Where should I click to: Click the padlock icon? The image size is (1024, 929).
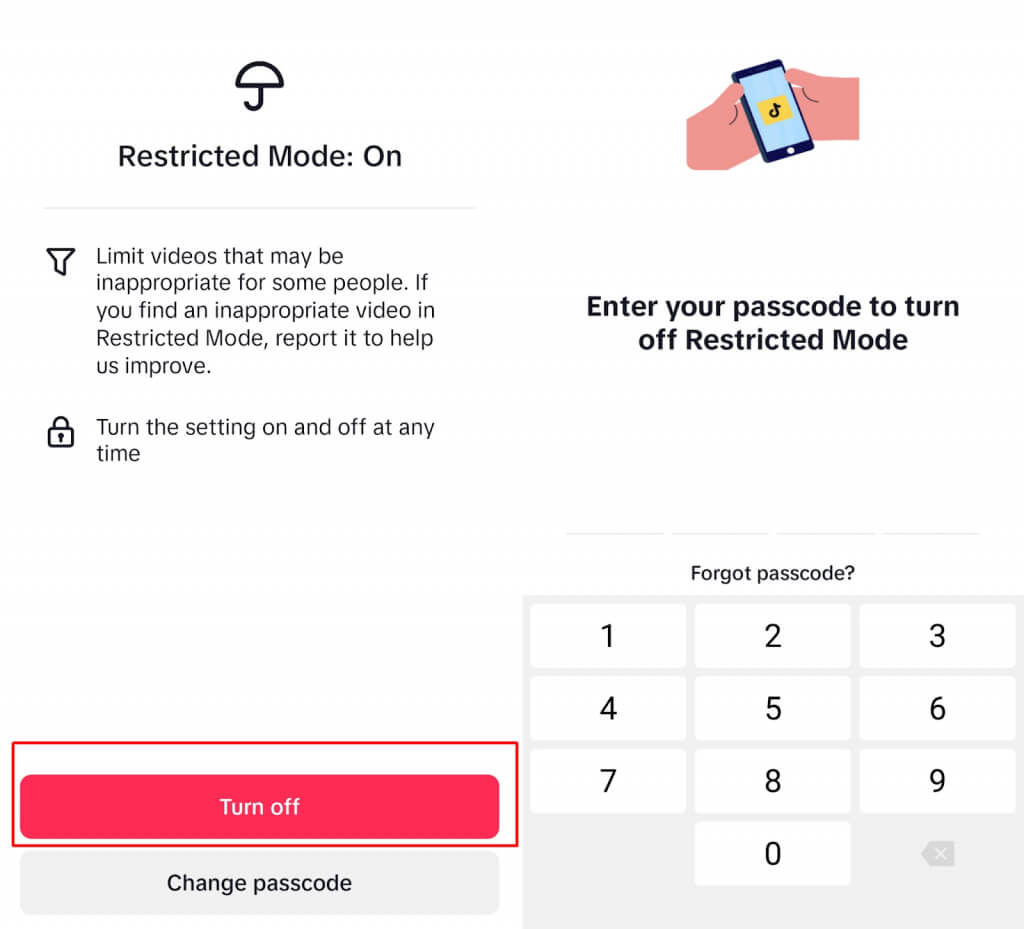pos(61,432)
